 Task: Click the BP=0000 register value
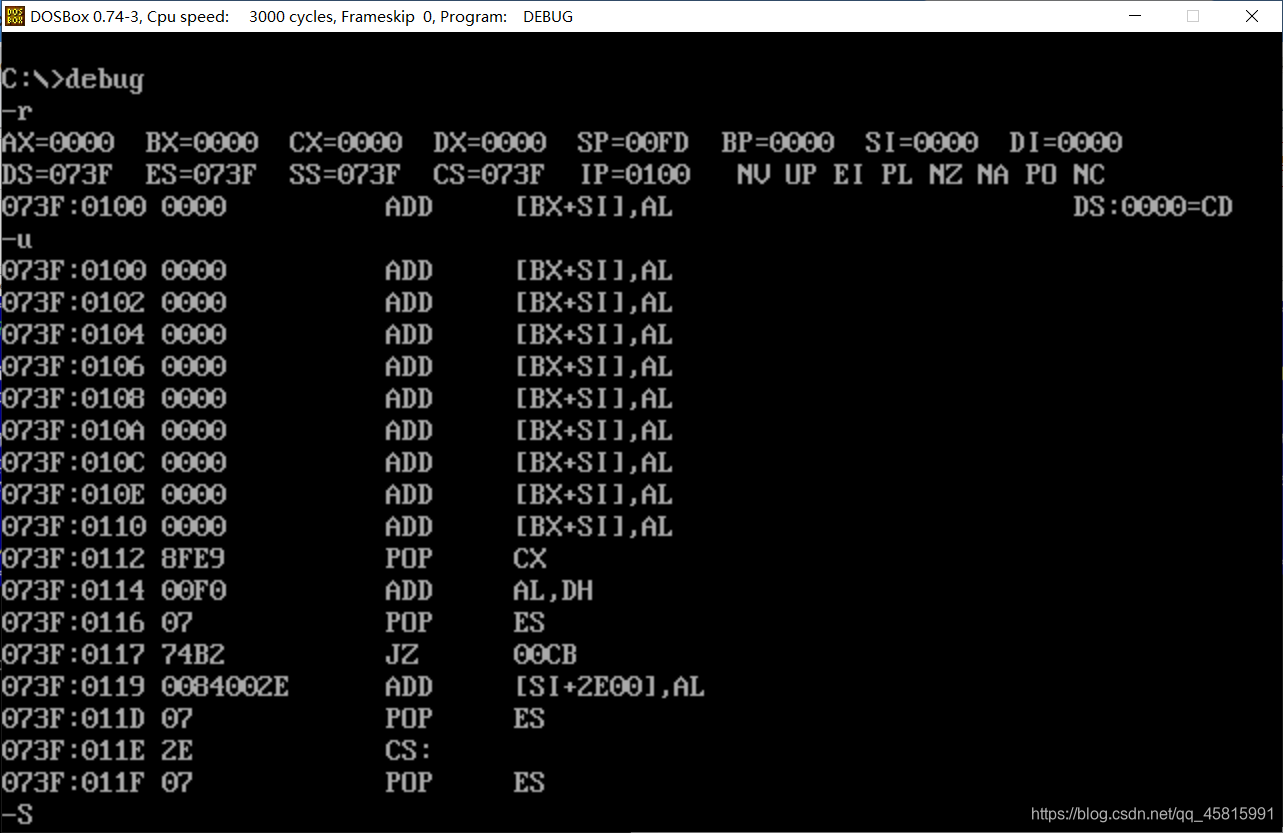[x=778, y=142]
